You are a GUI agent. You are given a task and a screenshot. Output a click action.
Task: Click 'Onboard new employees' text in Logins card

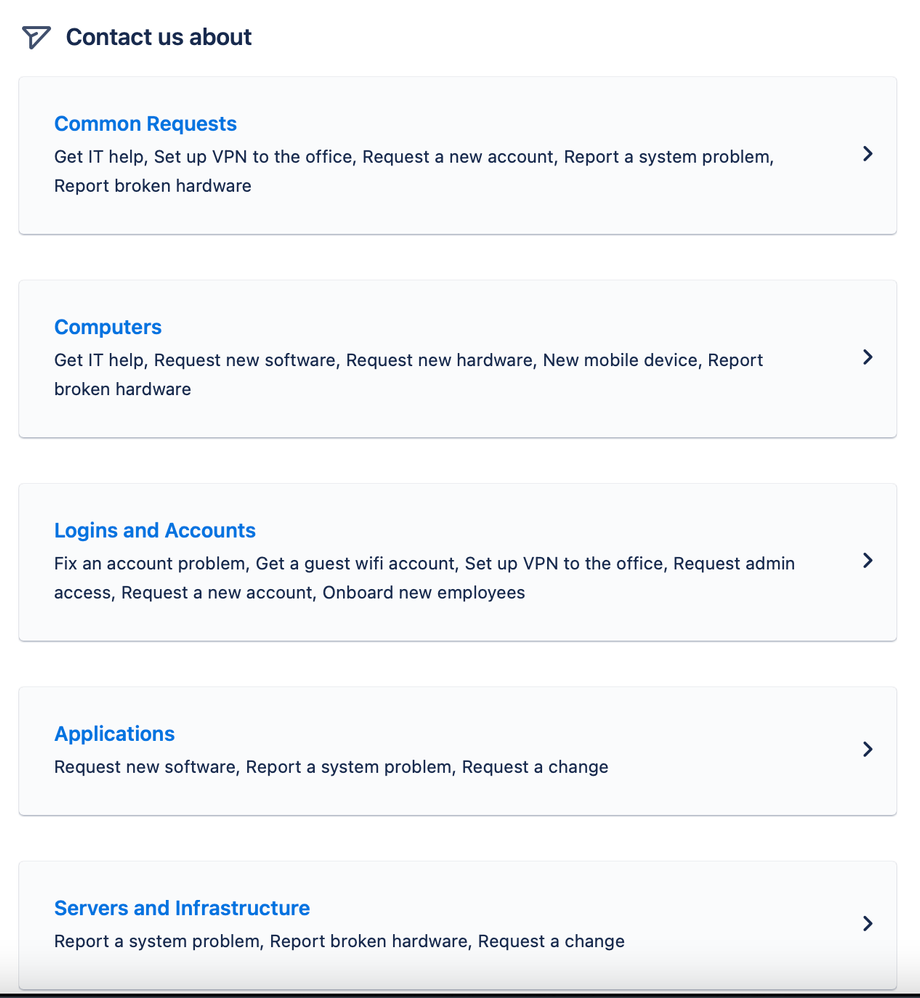point(424,593)
